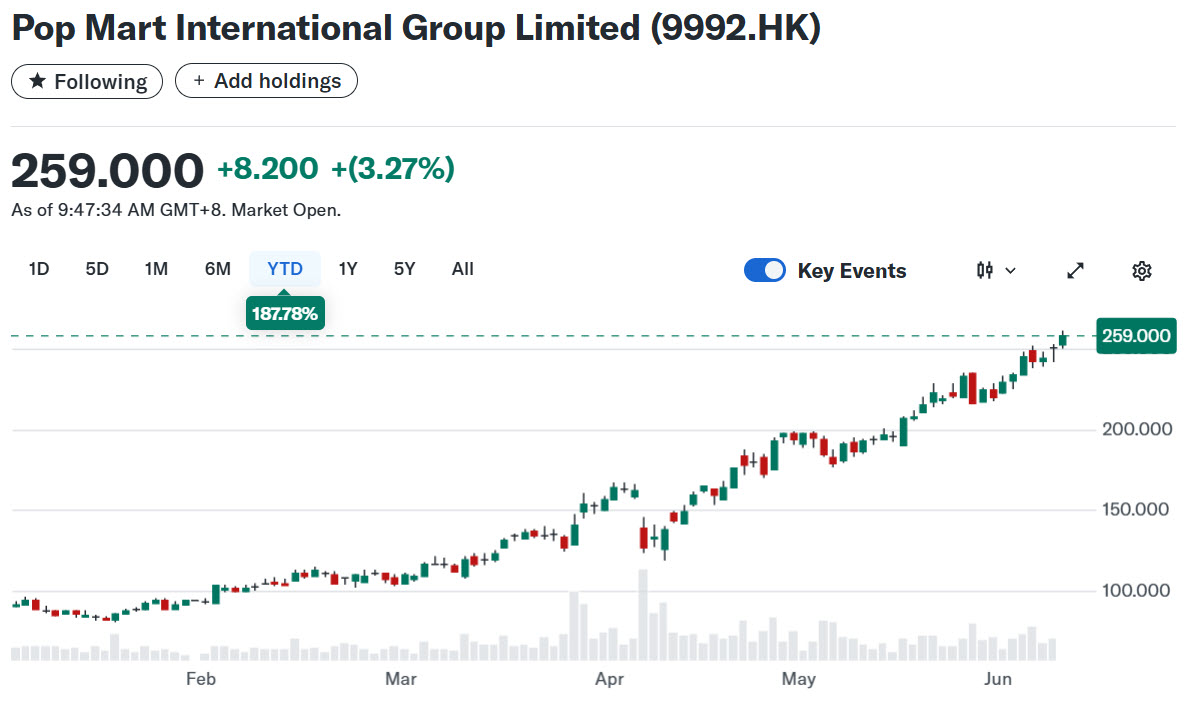Open the candlestick chart type dropdown

tap(995, 270)
